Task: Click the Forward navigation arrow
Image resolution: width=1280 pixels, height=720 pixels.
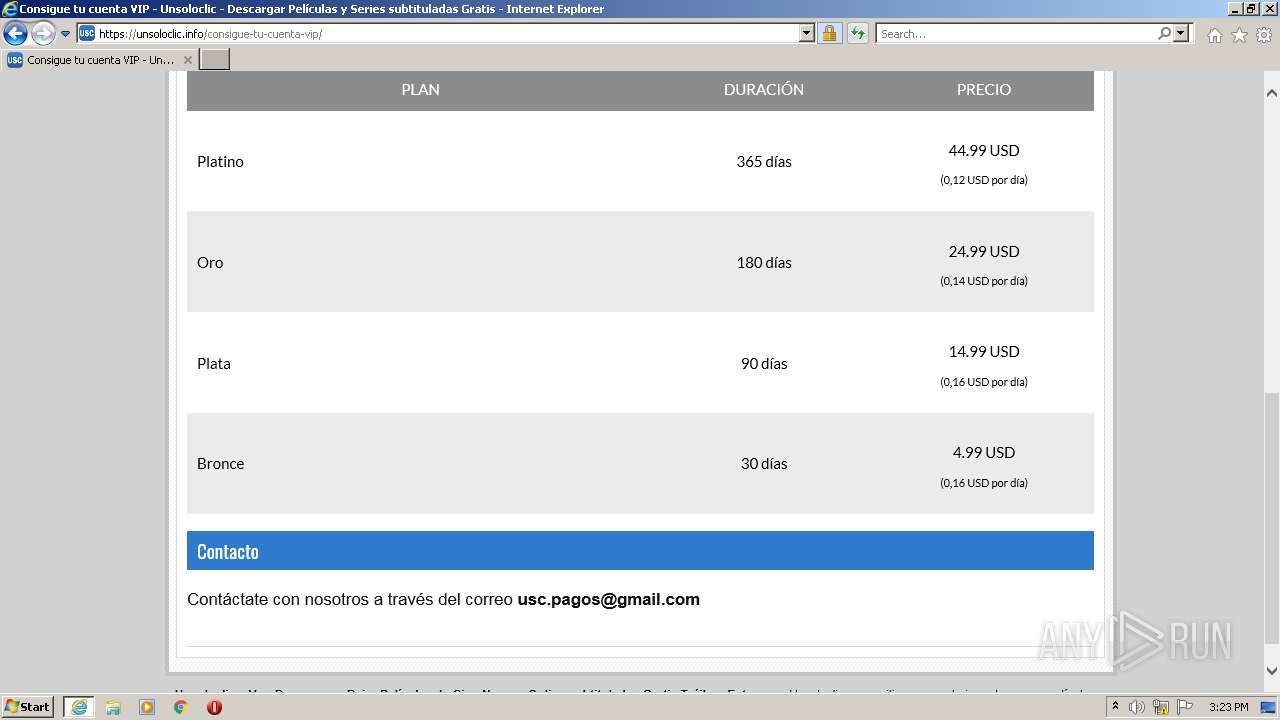Action: pyautogui.click(x=43, y=34)
